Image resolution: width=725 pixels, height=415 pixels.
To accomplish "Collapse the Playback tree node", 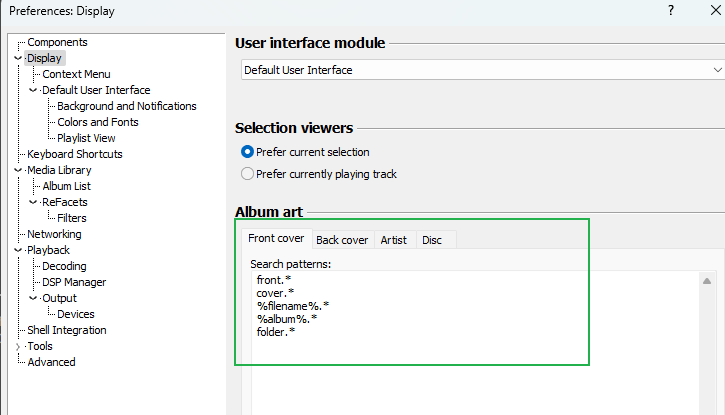I will pyautogui.click(x=18, y=250).
